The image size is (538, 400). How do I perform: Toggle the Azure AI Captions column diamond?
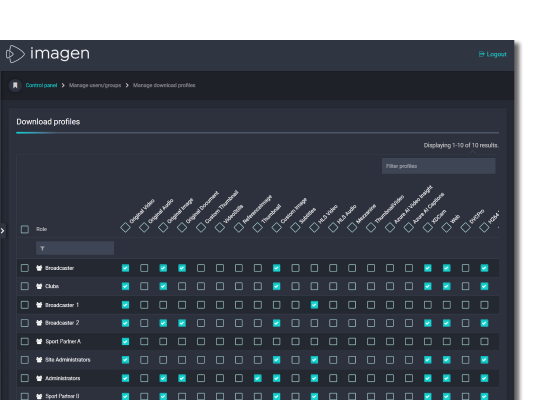point(409,227)
